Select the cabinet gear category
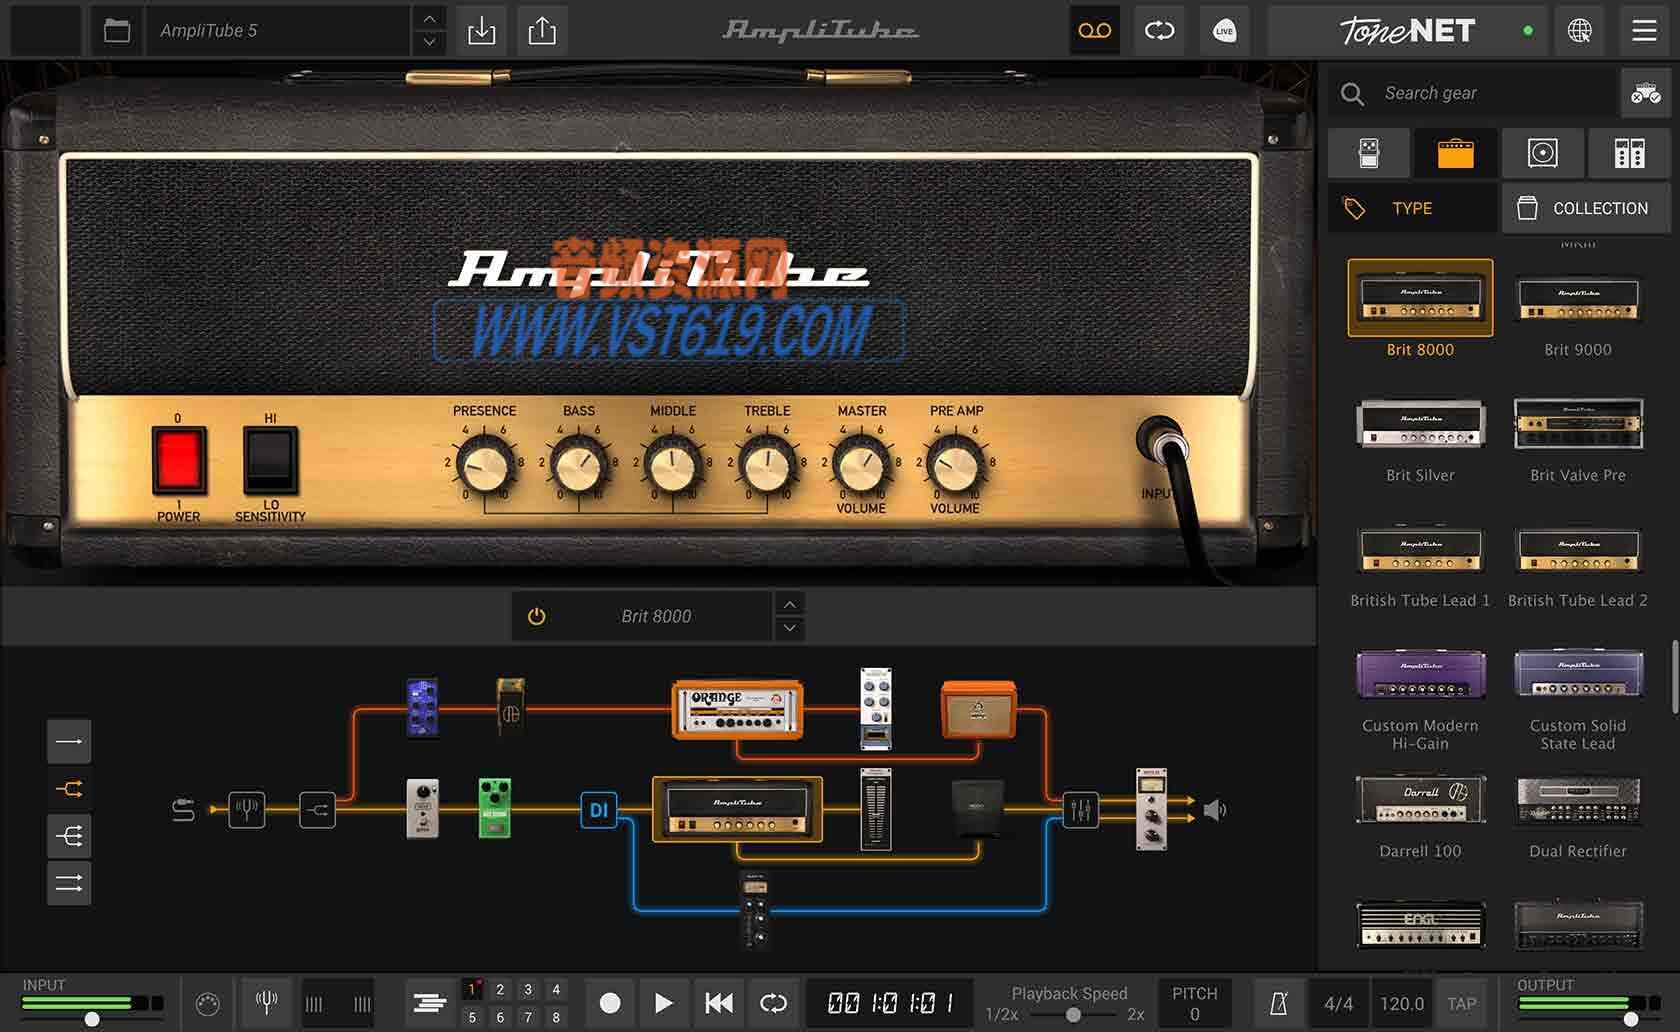 pos(1542,153)
